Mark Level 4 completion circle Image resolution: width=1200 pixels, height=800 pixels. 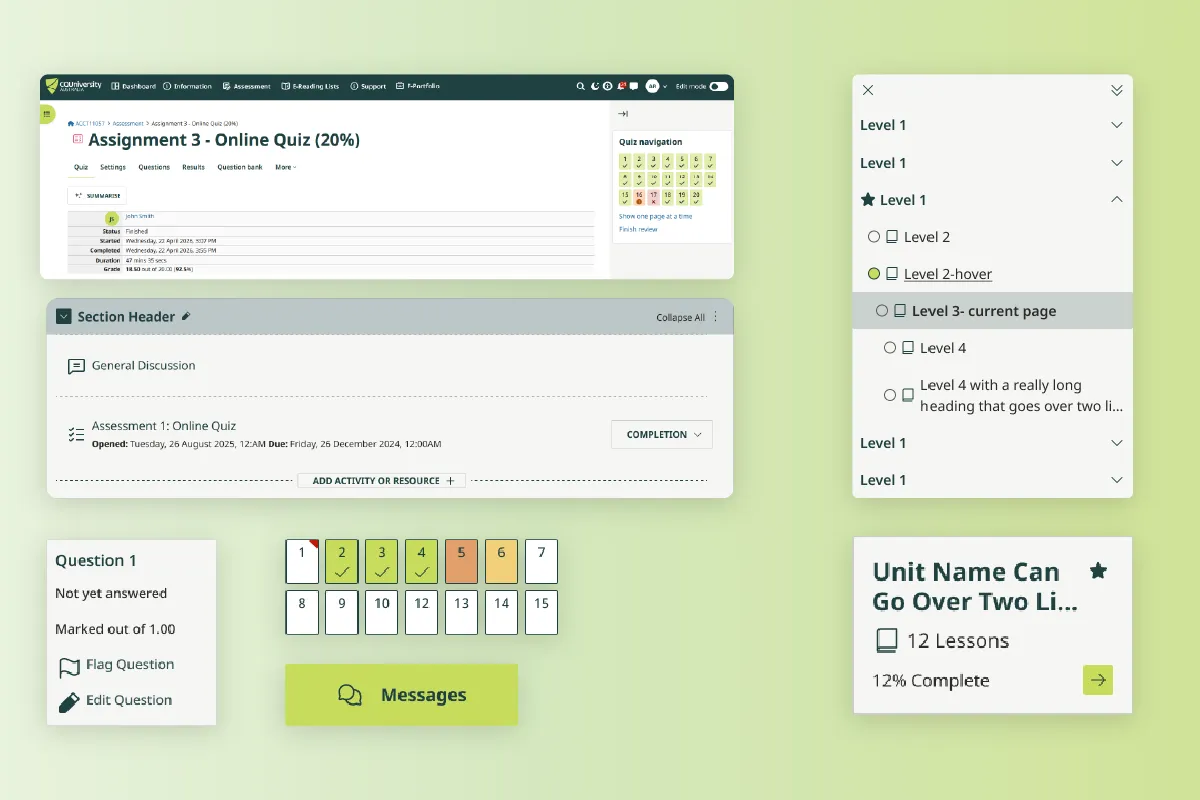tap(890, 348)
